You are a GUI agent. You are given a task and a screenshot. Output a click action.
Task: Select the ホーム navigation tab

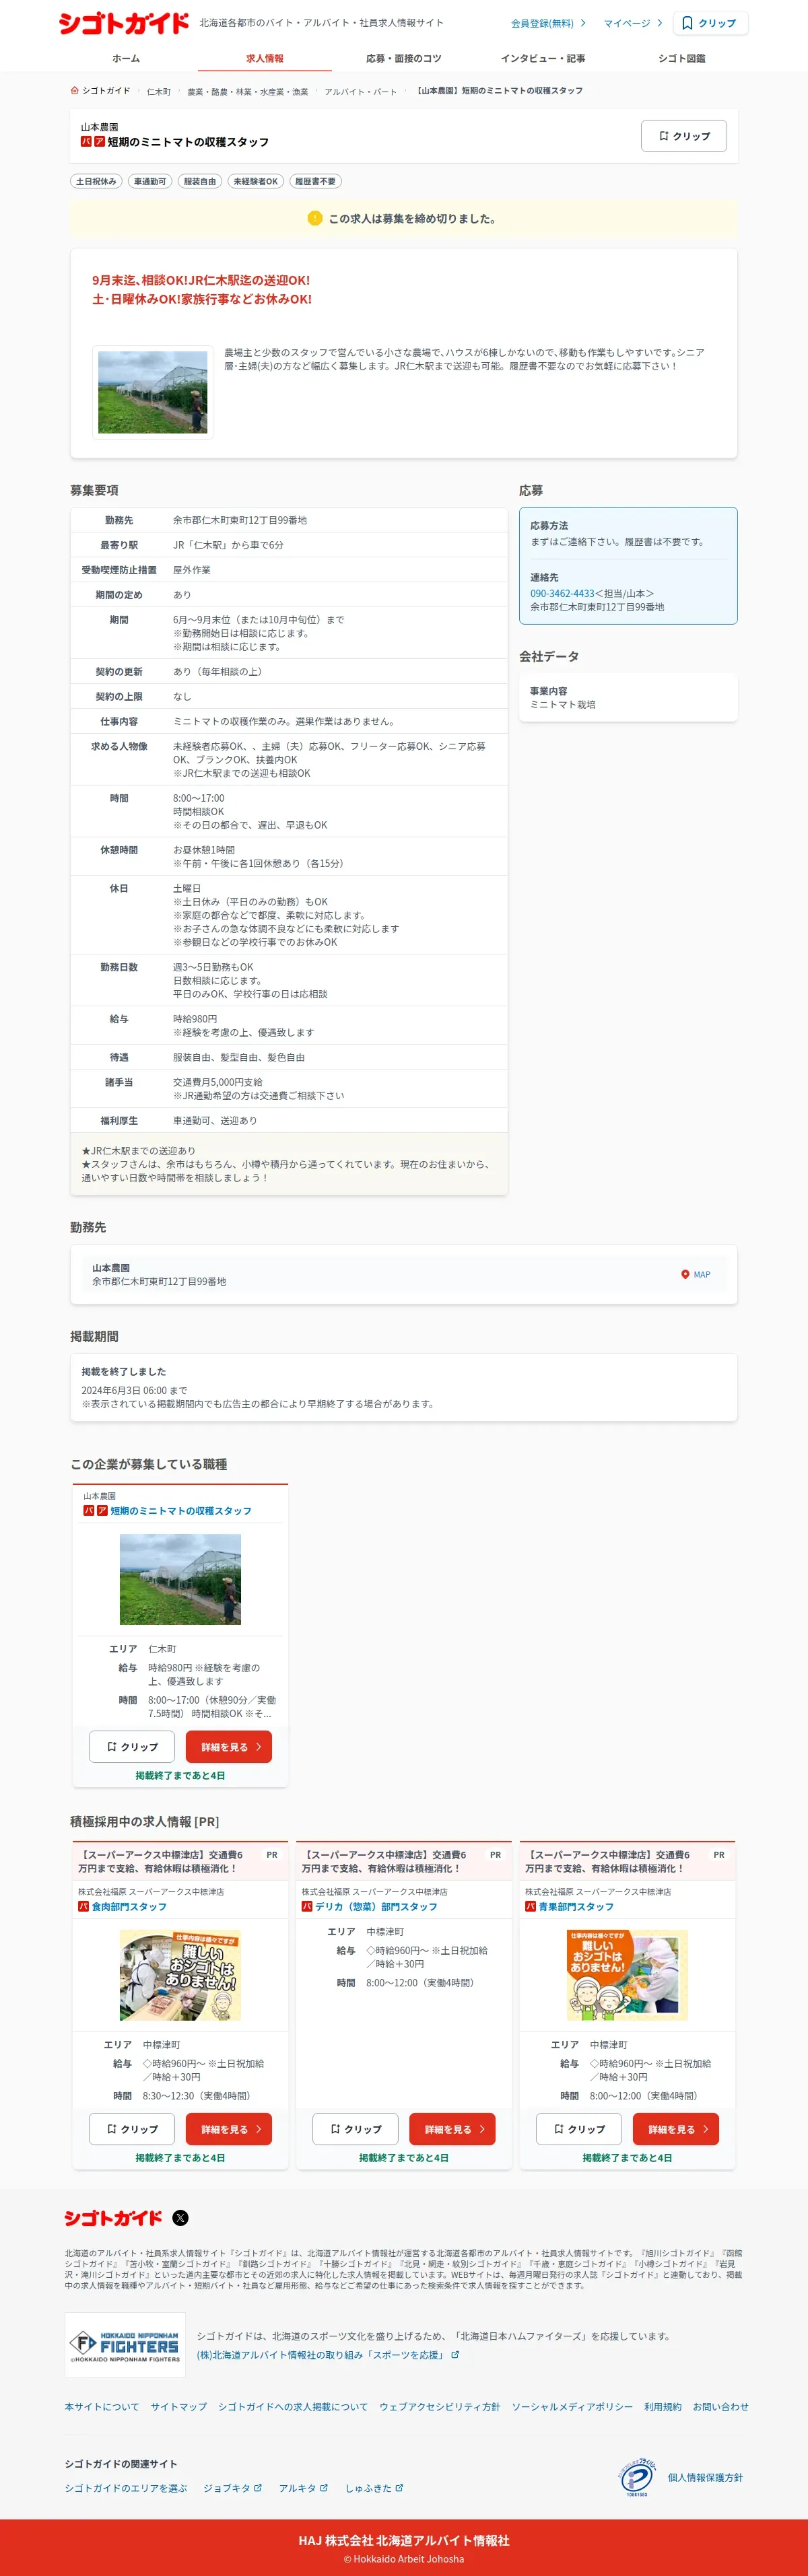click(126, 58)
